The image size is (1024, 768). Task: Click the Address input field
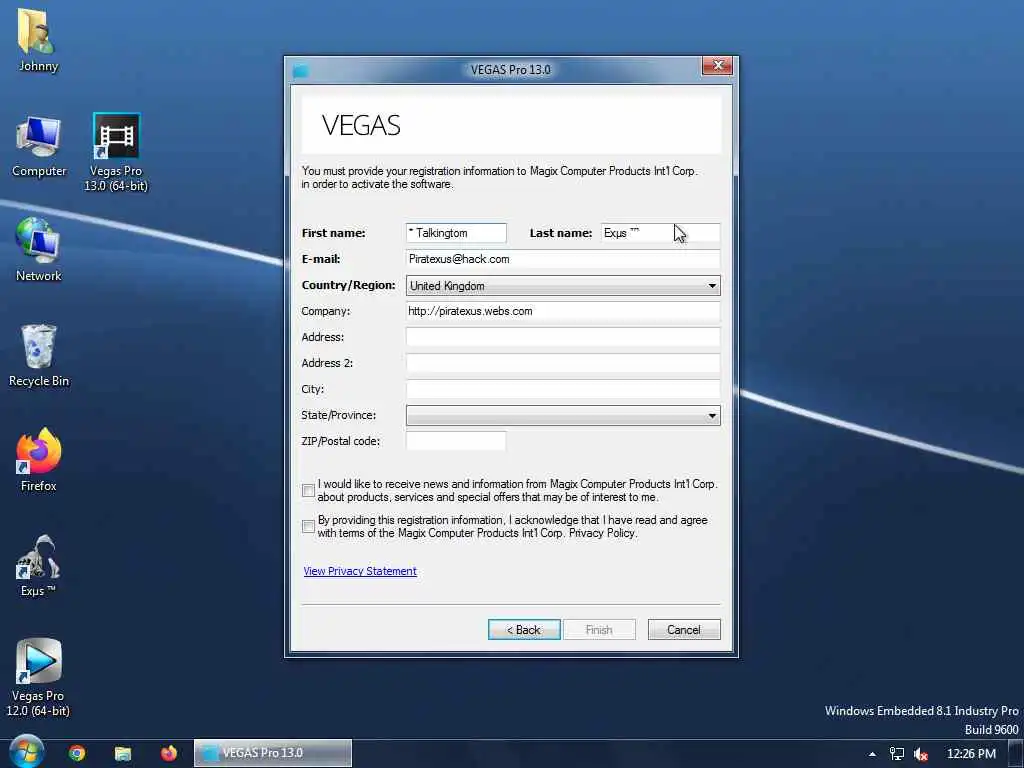tap(563, 338)
